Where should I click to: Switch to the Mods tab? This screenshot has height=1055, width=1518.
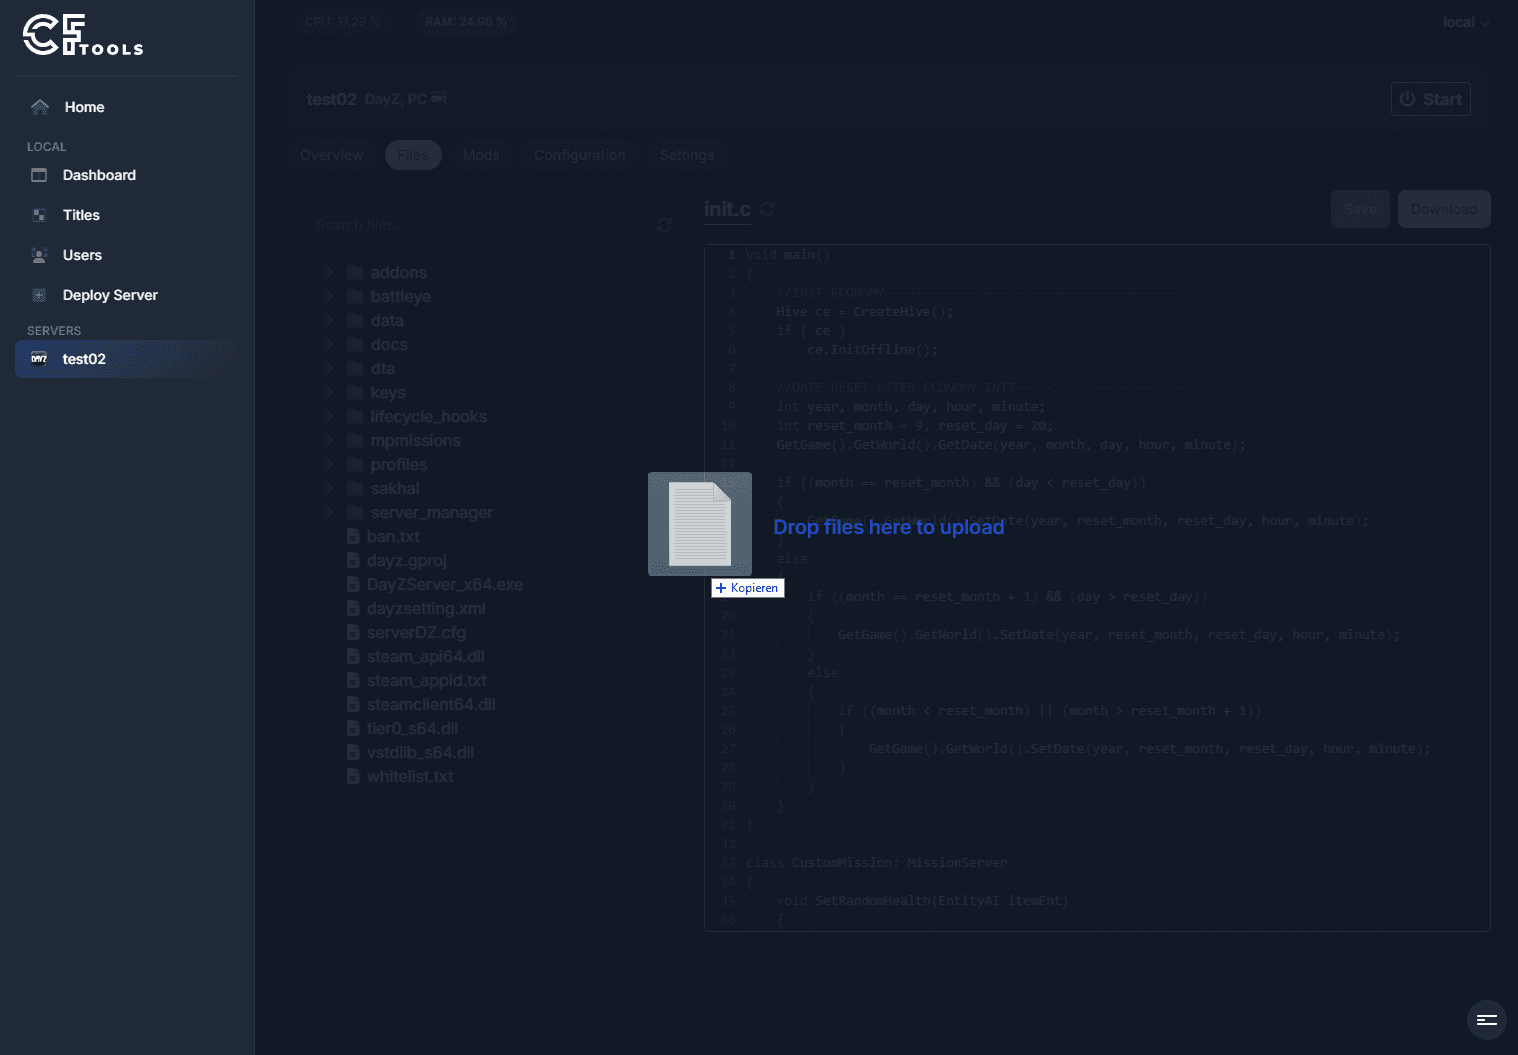481,155
